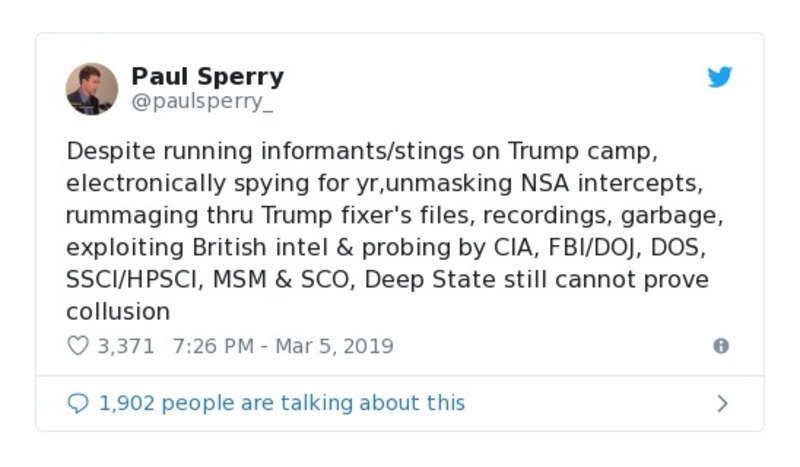The image size is (800, 467).
Task: Open the Paul Sperry display name
Action: point(207,77)
